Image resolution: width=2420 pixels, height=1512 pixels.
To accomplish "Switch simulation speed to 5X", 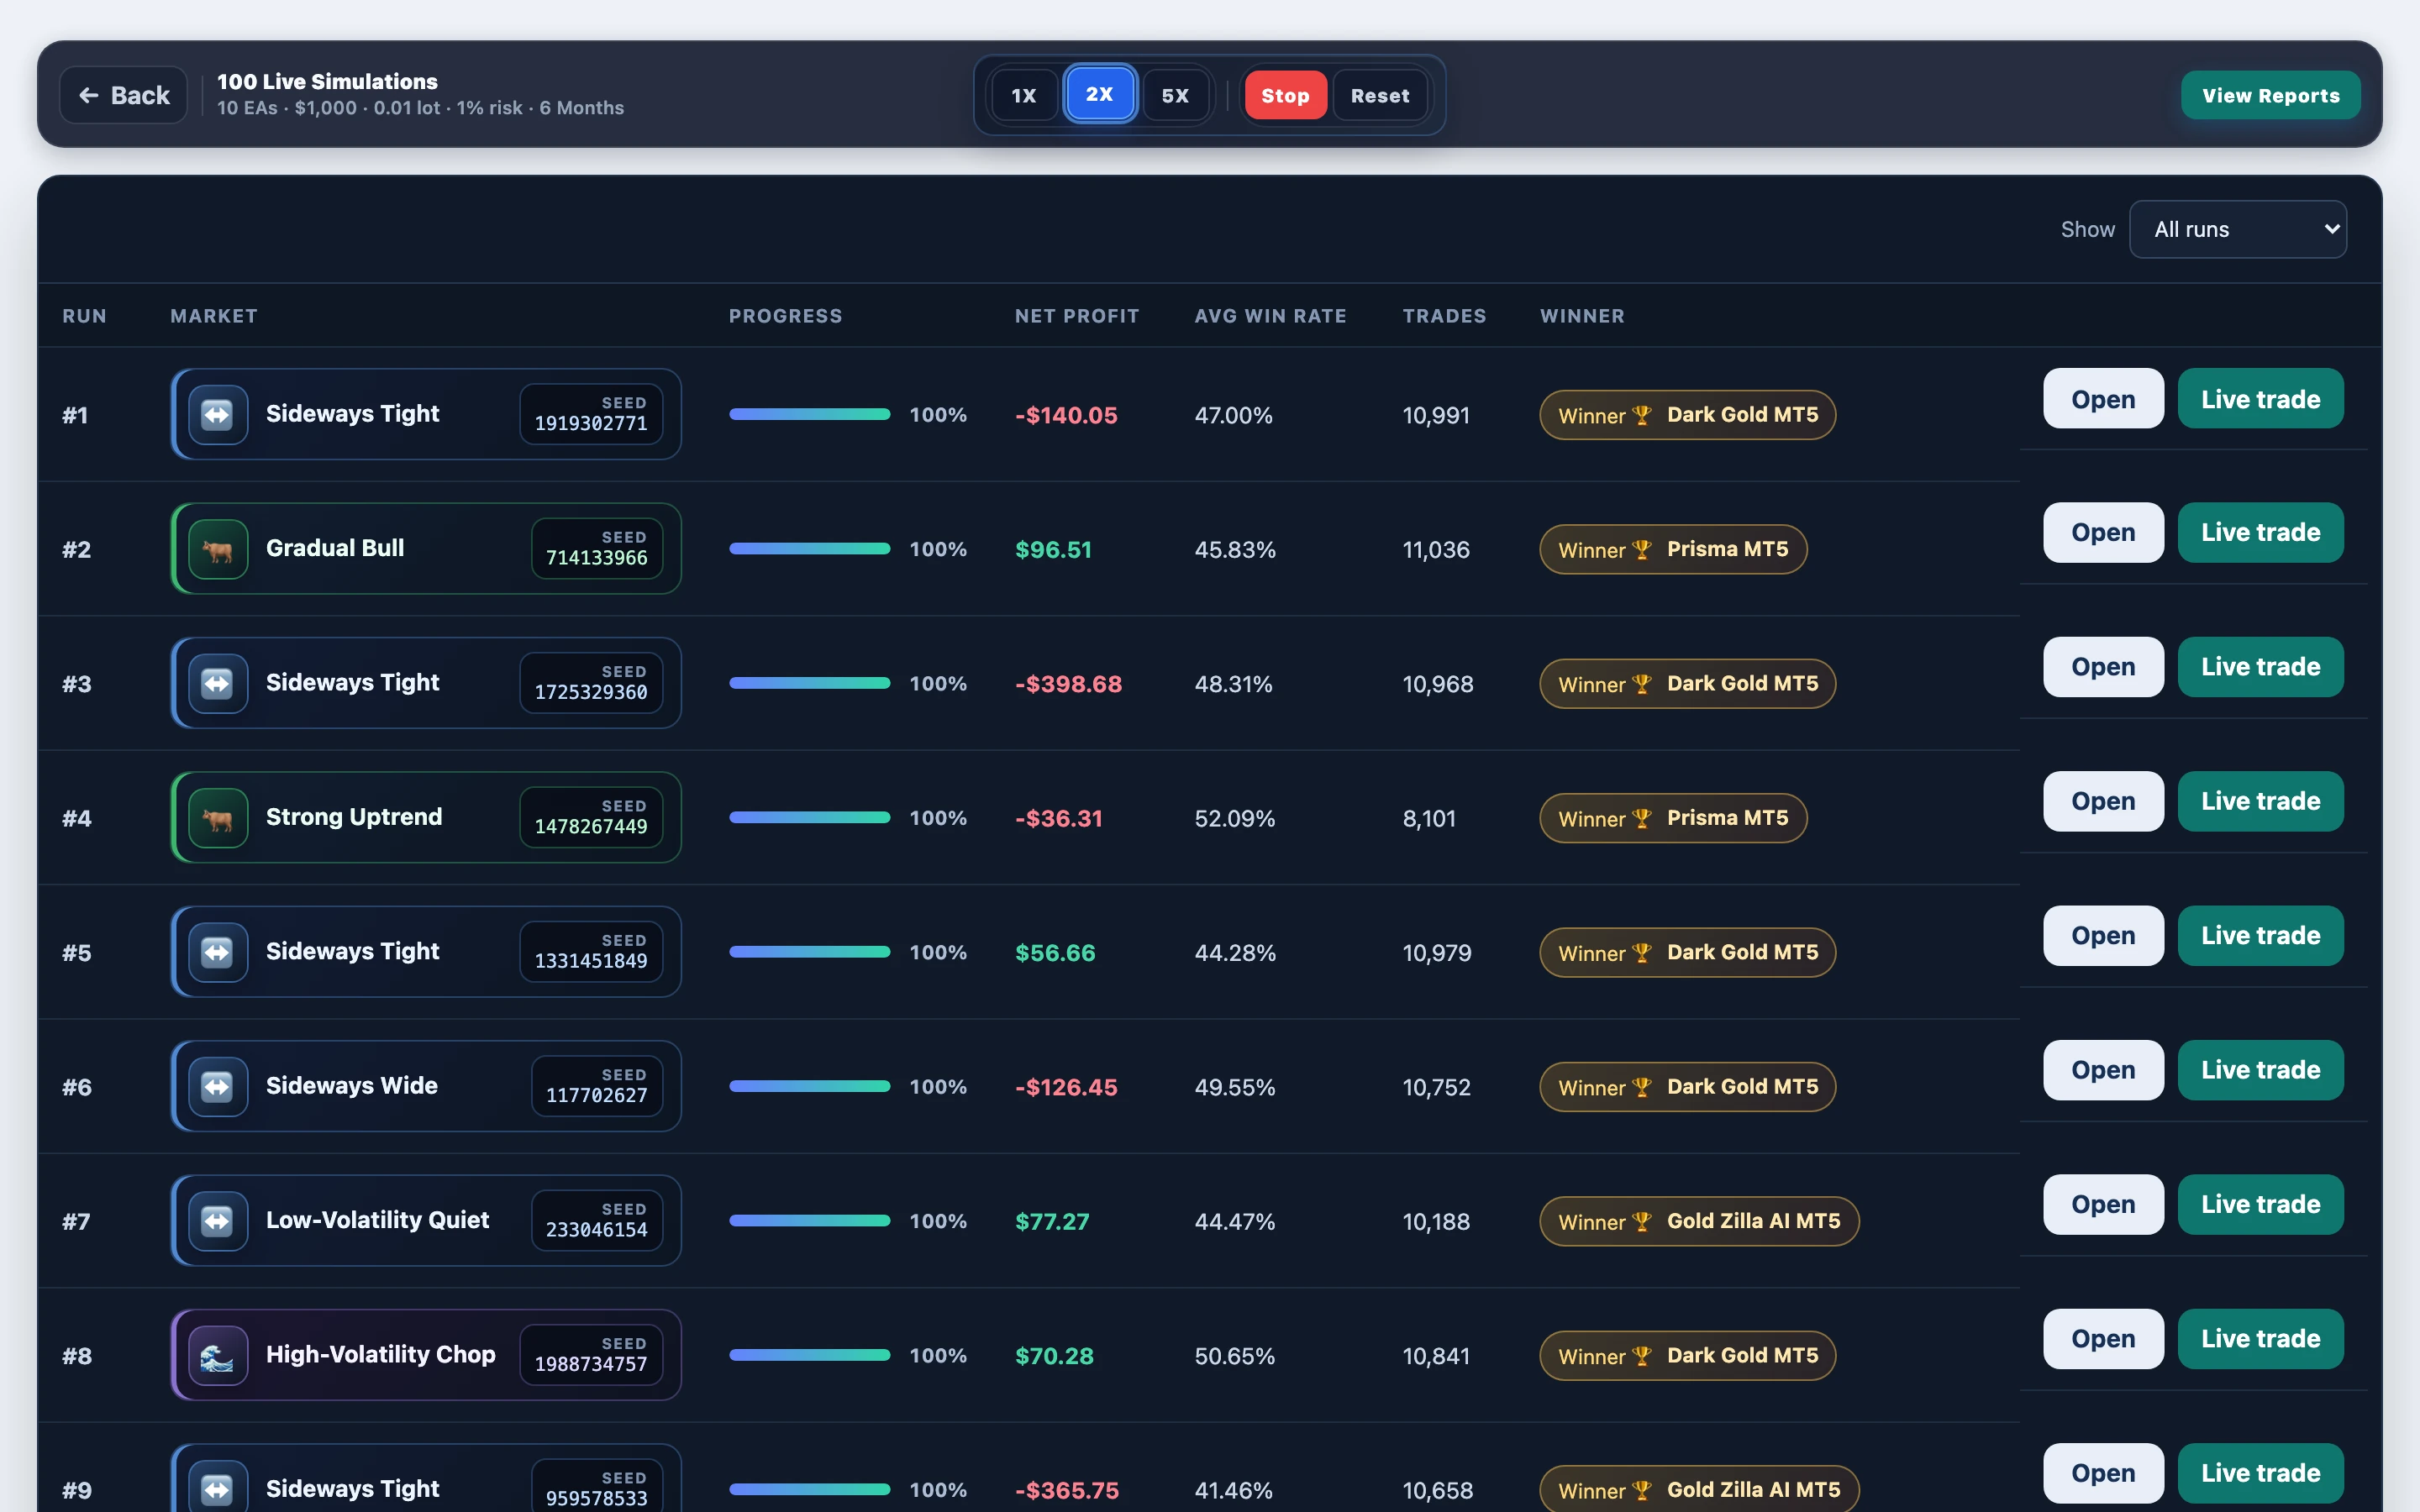I will tap(1175, 95).
